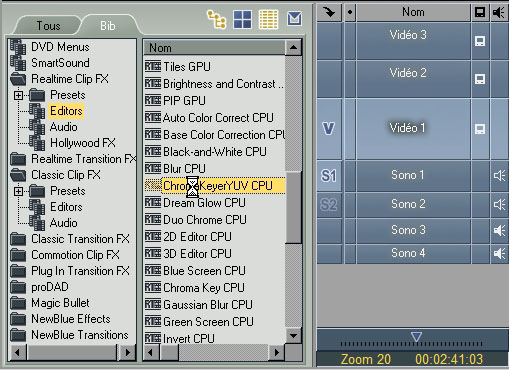Select the Gaussian Blur CPU effect
The width and height of the screenshot is (509, 370).
point(208,305)
